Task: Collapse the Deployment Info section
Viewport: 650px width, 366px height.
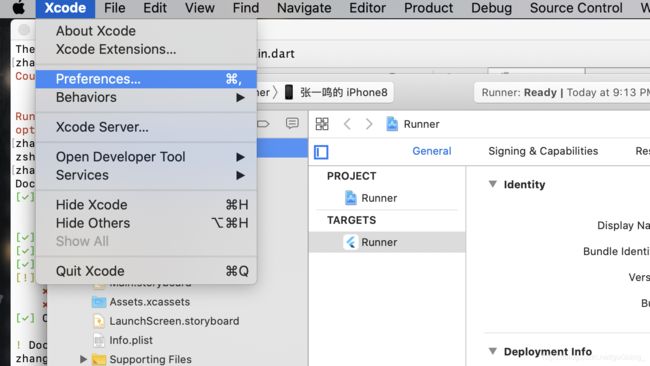Action: 492,351
